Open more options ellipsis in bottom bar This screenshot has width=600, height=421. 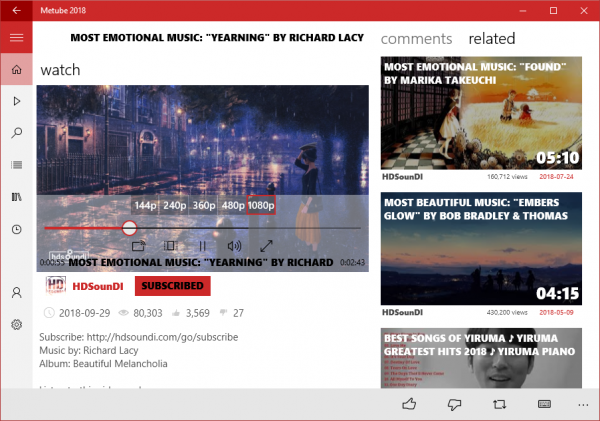[583, 405]
